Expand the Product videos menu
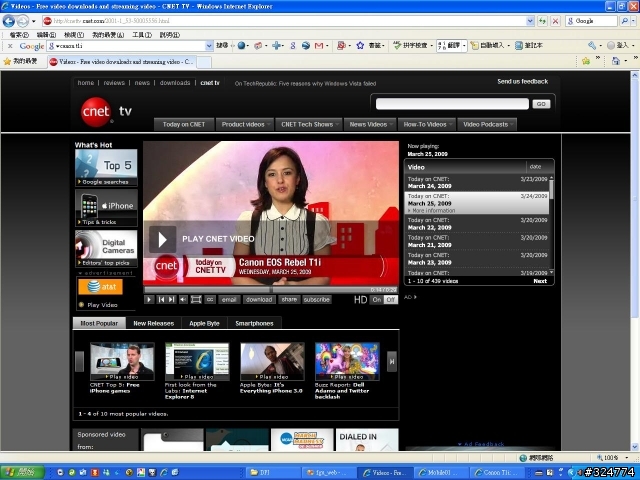640x480 pixels. 244,124
